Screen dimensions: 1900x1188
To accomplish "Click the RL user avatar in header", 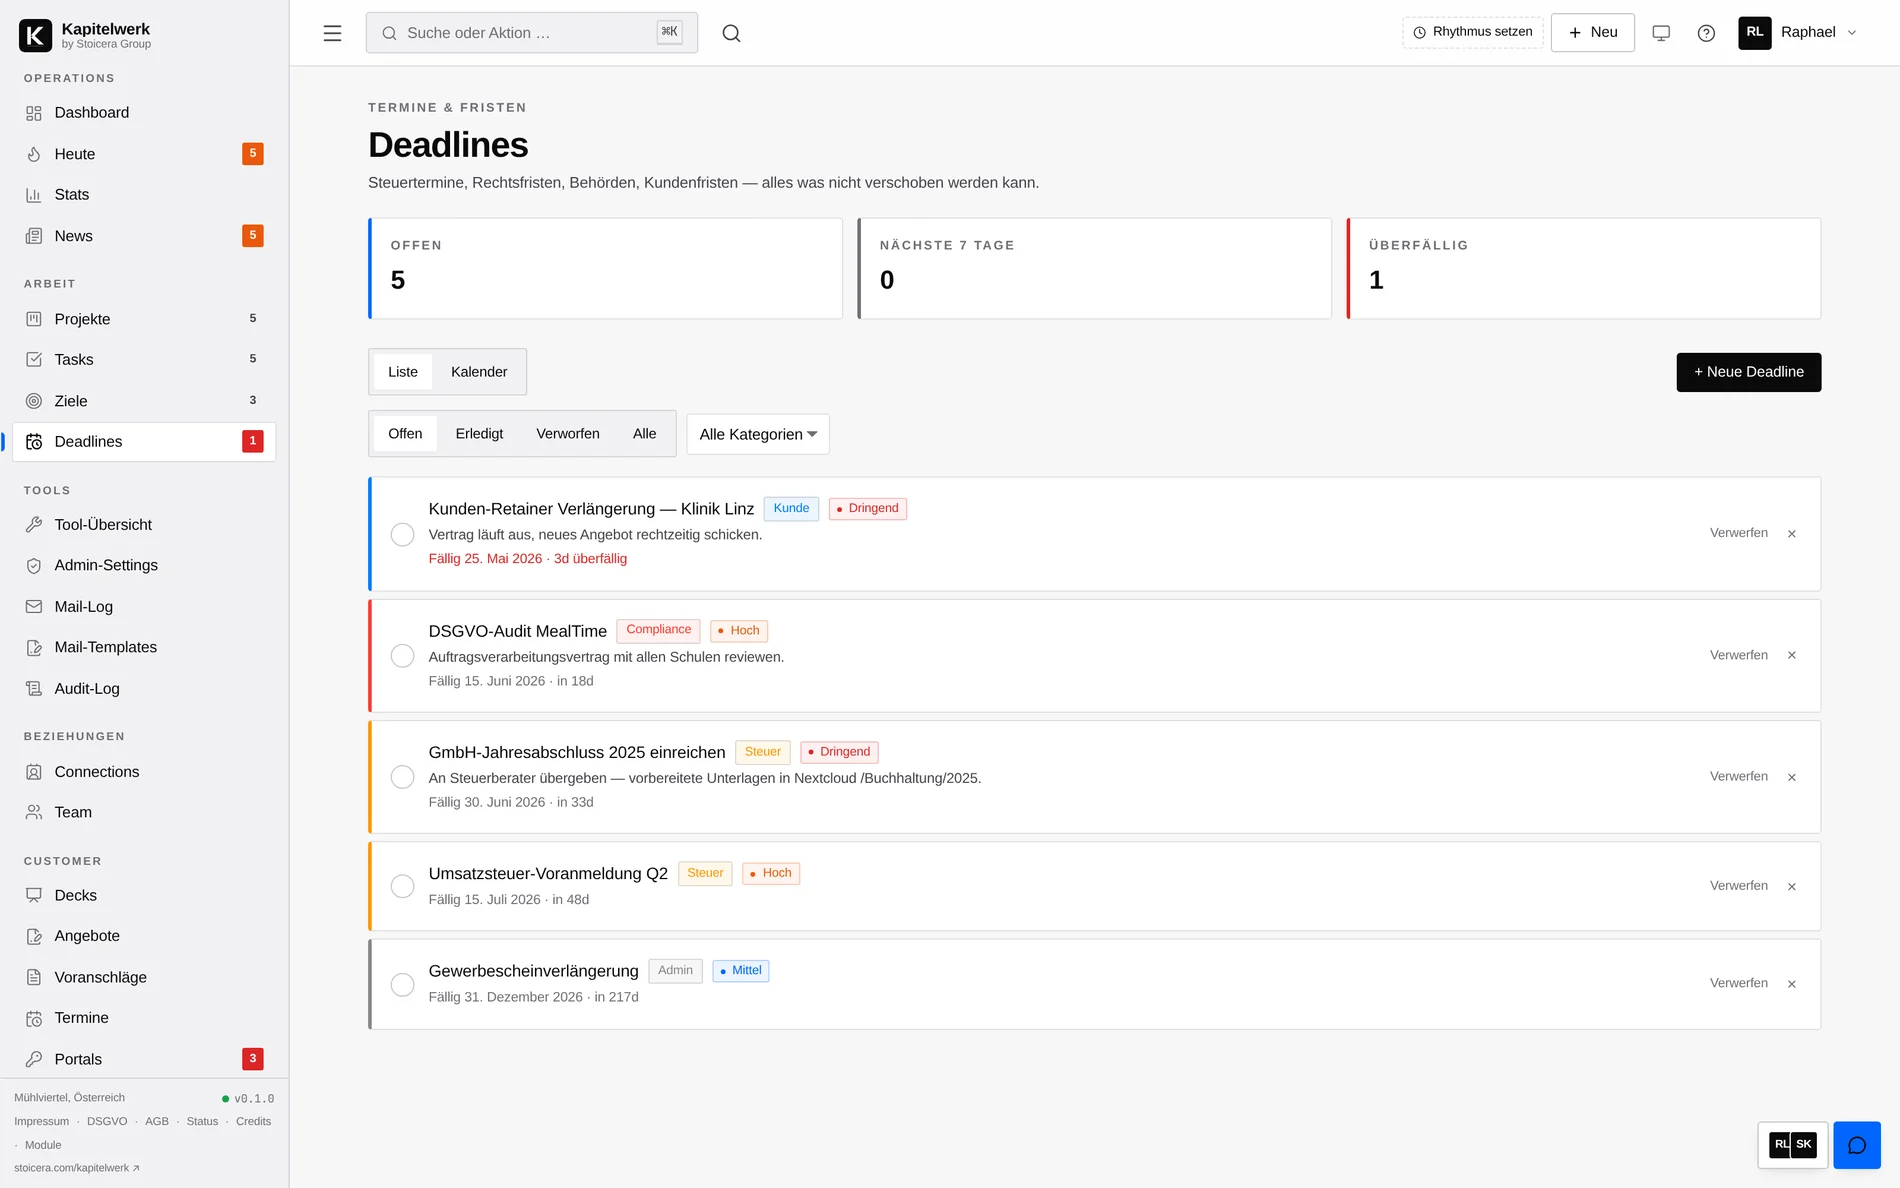I will (1754, 33).
